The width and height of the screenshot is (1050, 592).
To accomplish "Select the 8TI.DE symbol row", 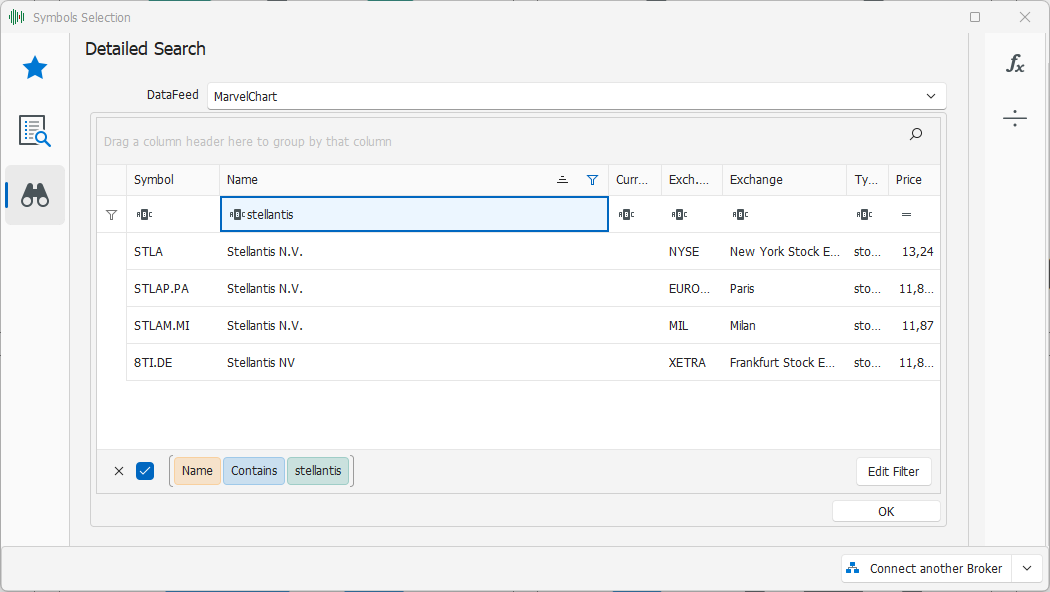I will click(x=533, y=362).
